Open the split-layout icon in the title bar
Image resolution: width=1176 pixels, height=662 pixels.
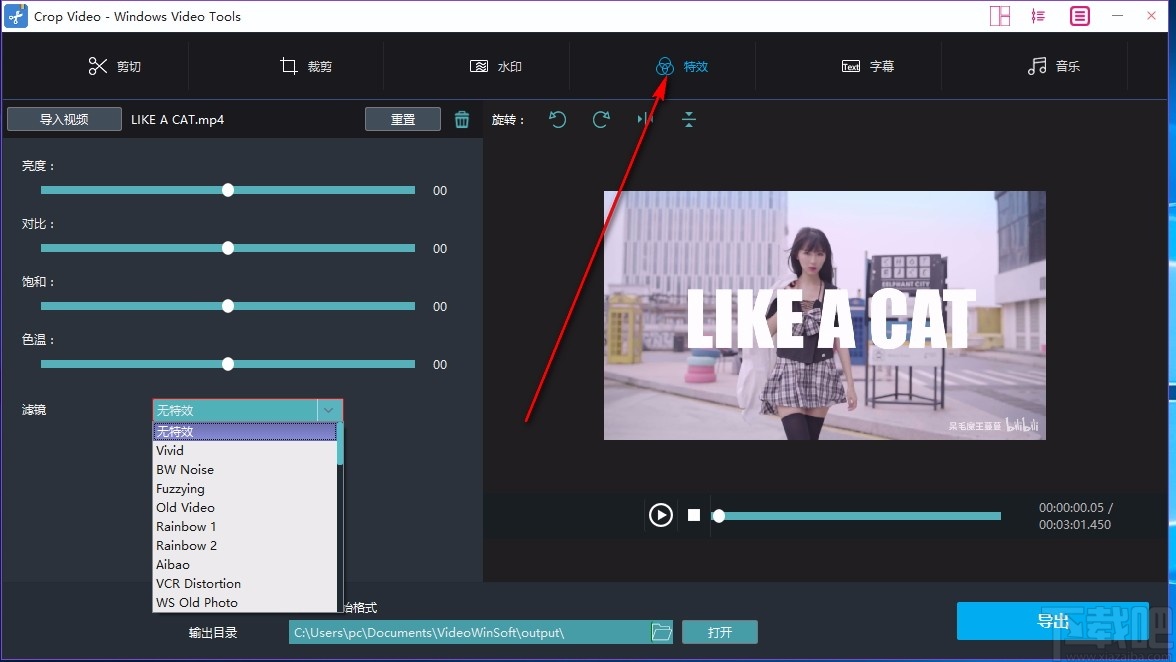(999, 16)
